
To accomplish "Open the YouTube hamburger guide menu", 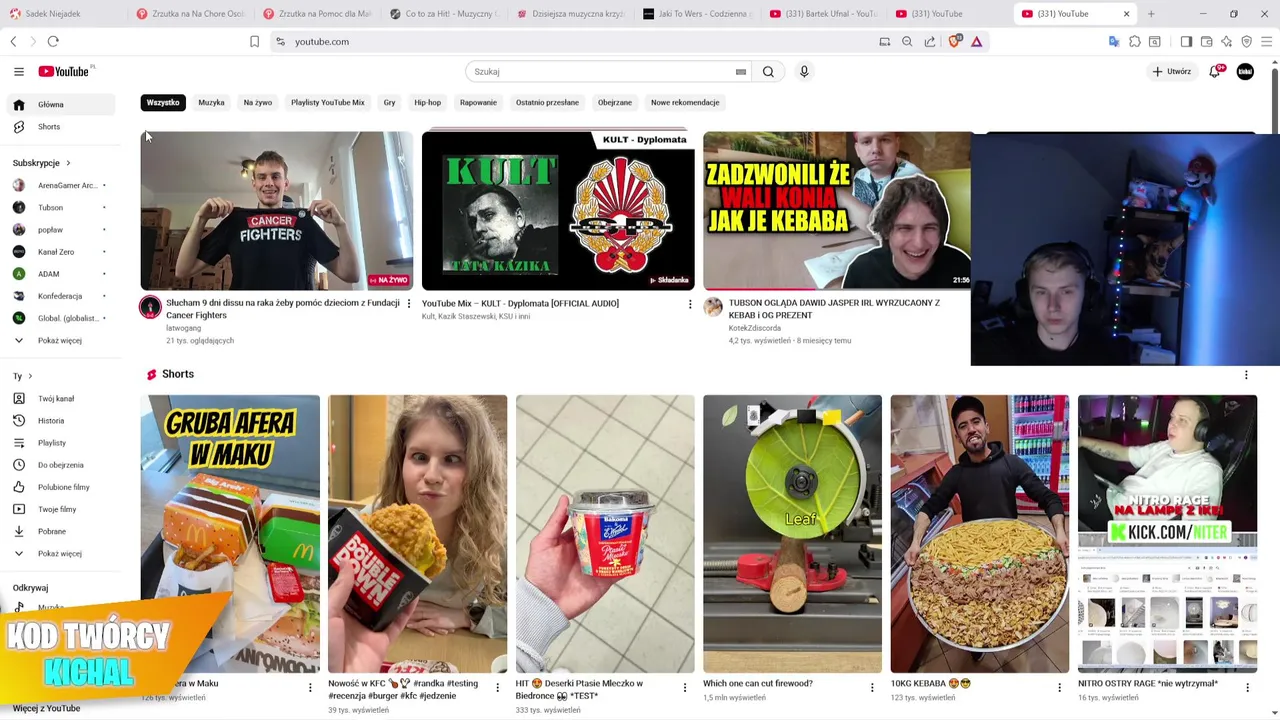I will [18, 71].
